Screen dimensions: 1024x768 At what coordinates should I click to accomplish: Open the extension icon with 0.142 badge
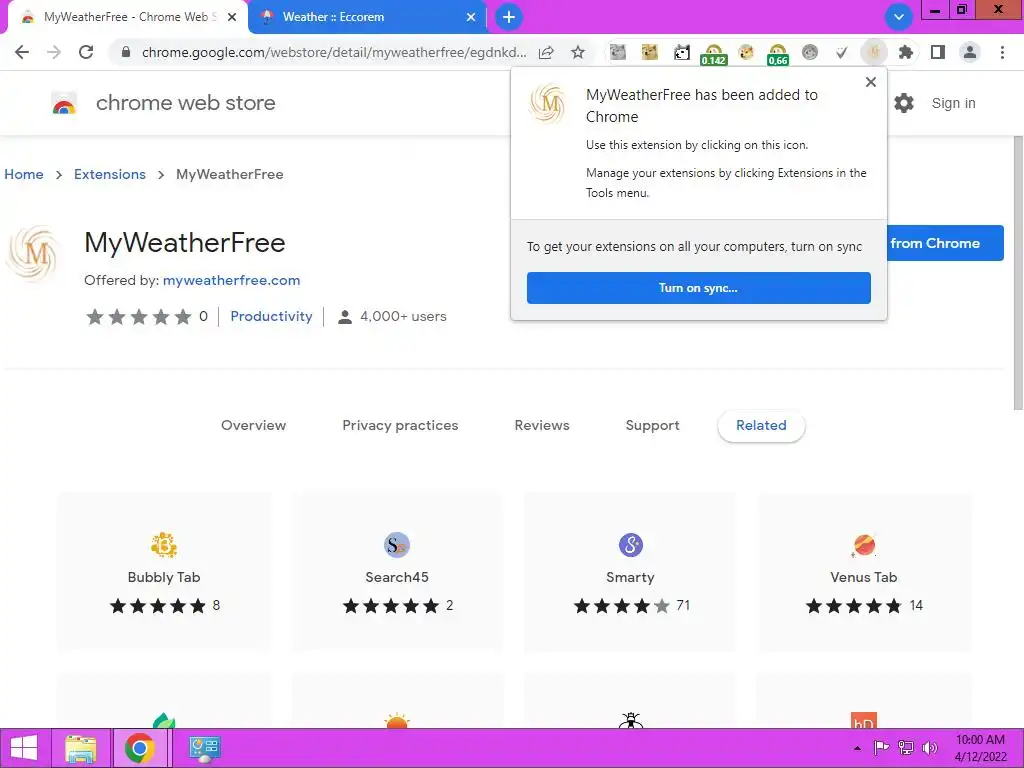(713, 54)
